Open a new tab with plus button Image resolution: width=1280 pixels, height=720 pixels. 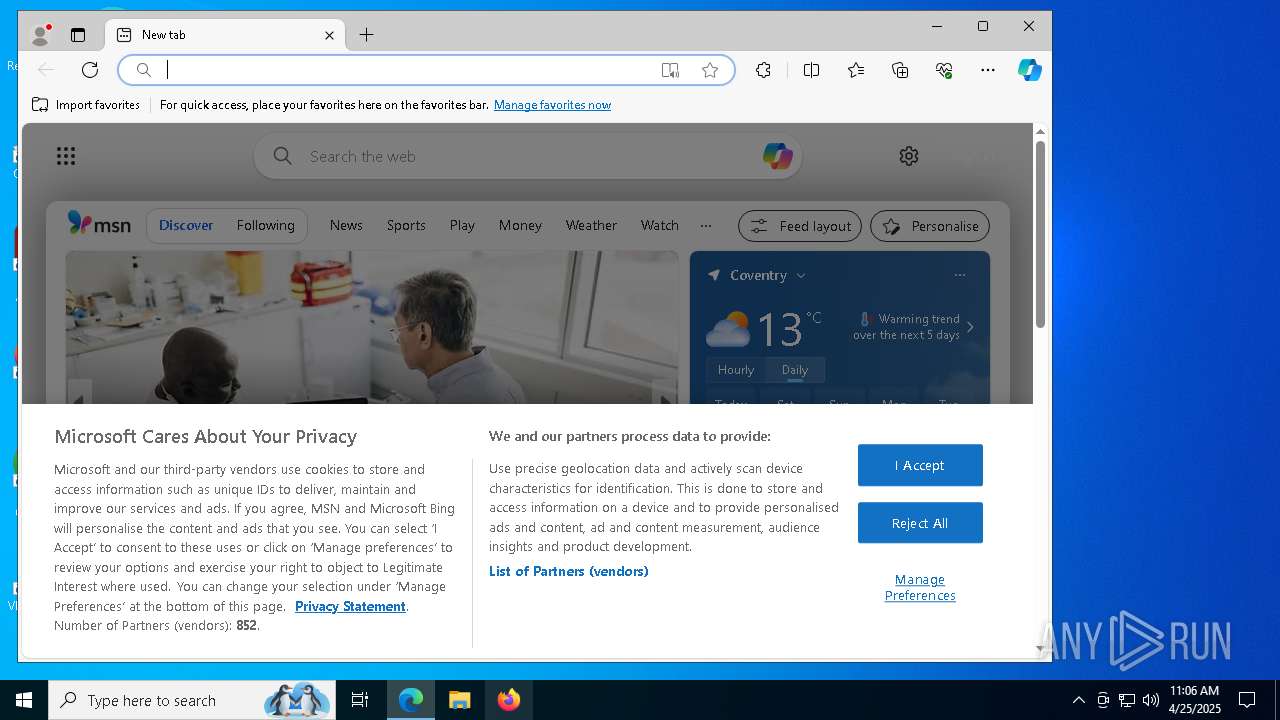coord(367,35)
